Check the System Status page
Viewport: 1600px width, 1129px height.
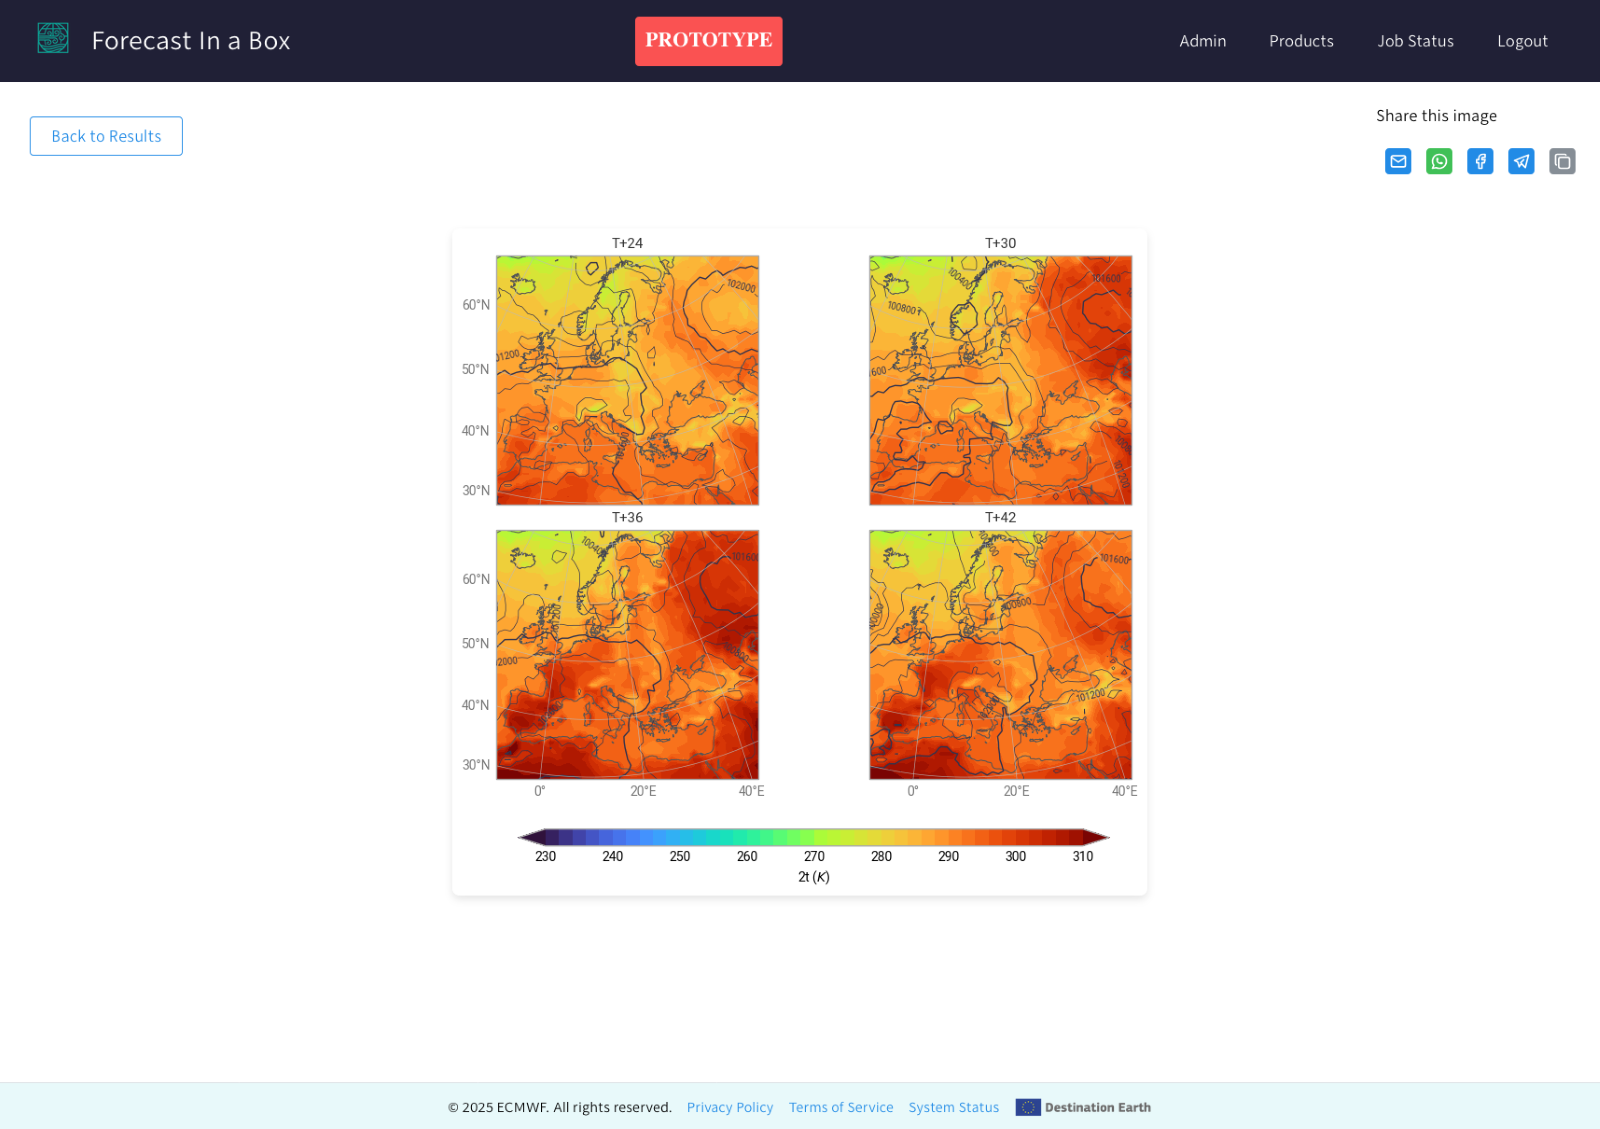[953, 1107]
